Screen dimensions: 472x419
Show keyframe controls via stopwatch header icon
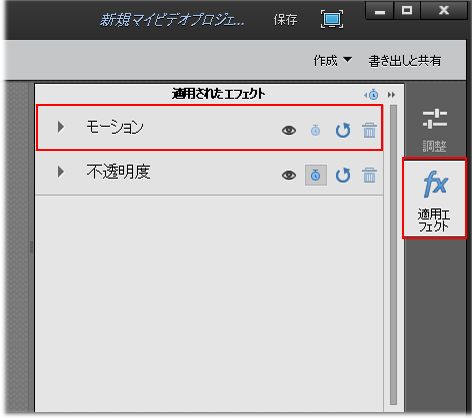click(x=371, y=95)
